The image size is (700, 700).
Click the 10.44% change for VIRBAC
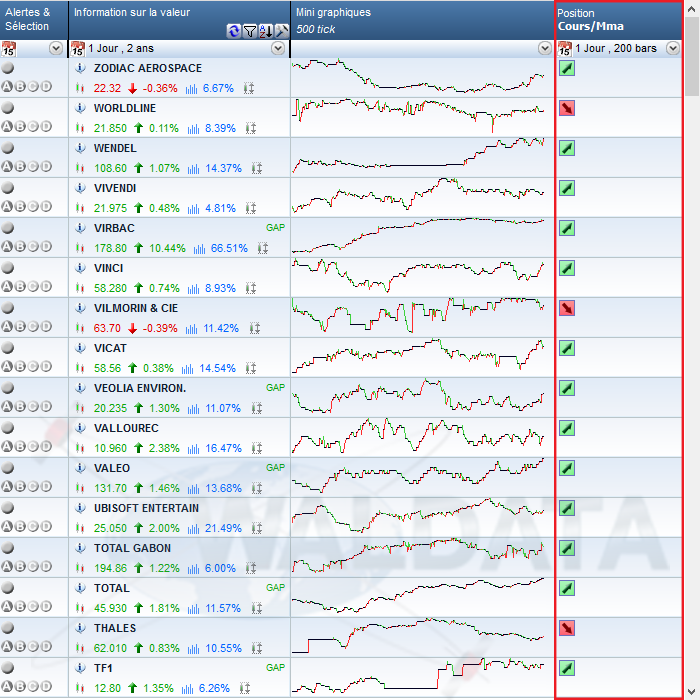click(167, 248)
